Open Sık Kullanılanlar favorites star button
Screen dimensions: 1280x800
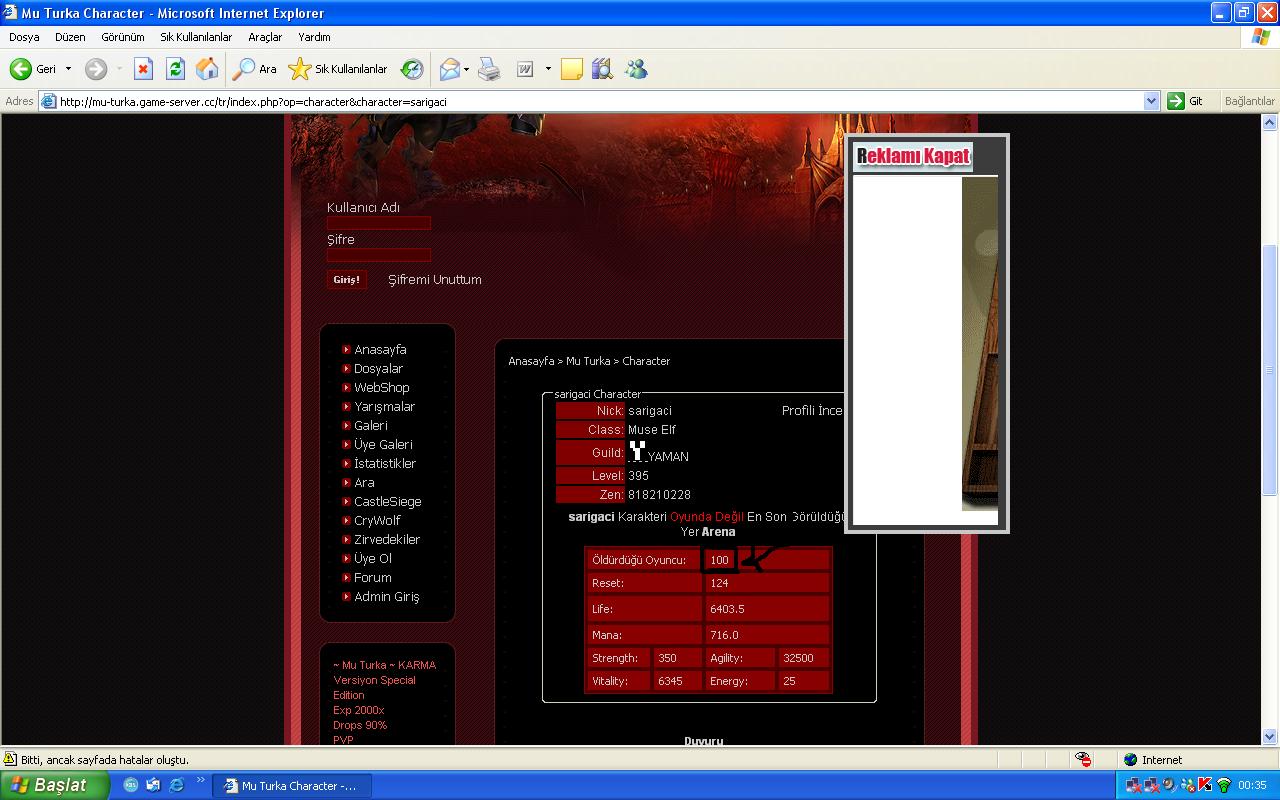[x=338, y=69]
